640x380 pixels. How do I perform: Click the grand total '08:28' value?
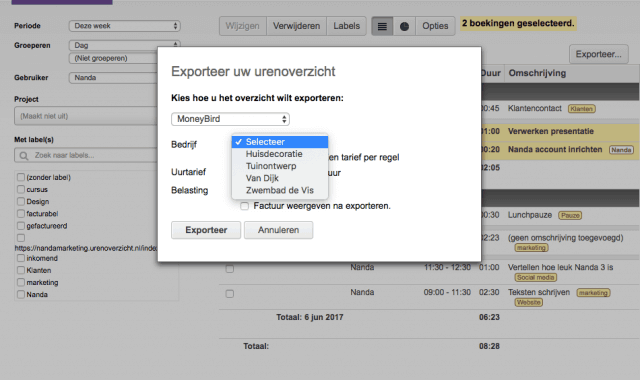(489, 346)
